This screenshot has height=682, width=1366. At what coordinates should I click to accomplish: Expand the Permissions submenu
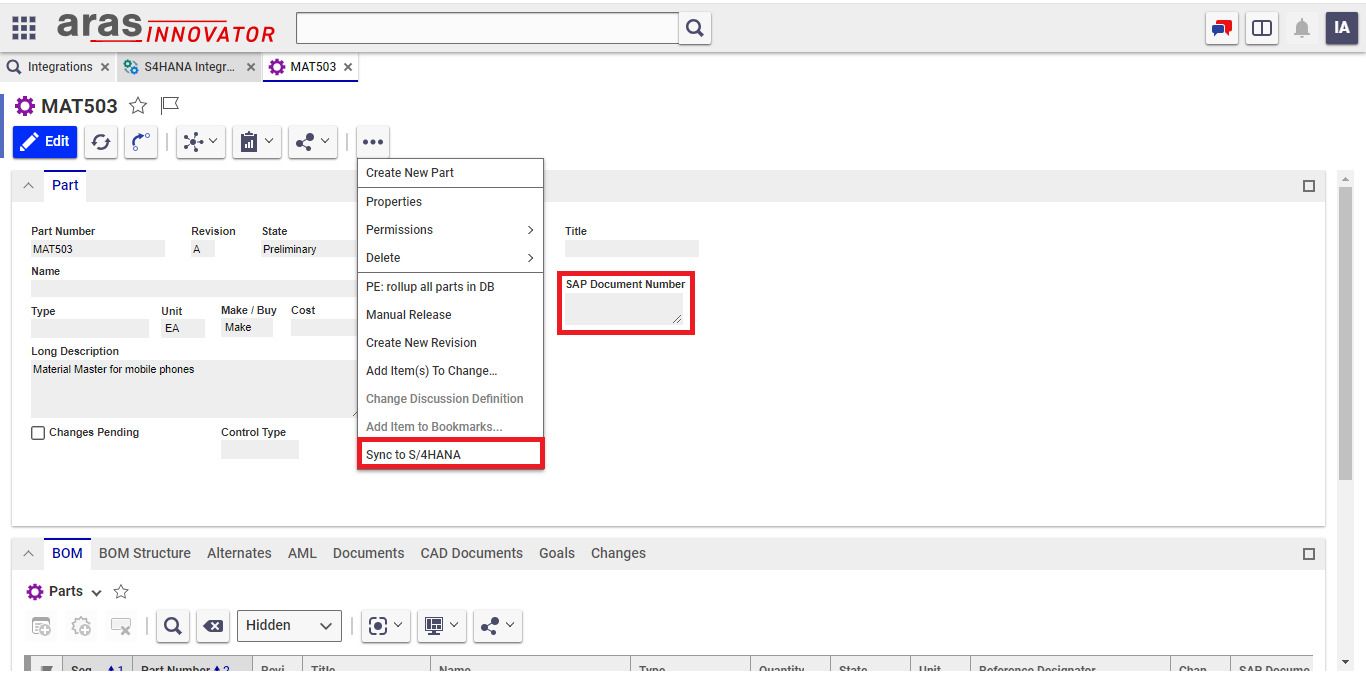[x=450, y=230]
